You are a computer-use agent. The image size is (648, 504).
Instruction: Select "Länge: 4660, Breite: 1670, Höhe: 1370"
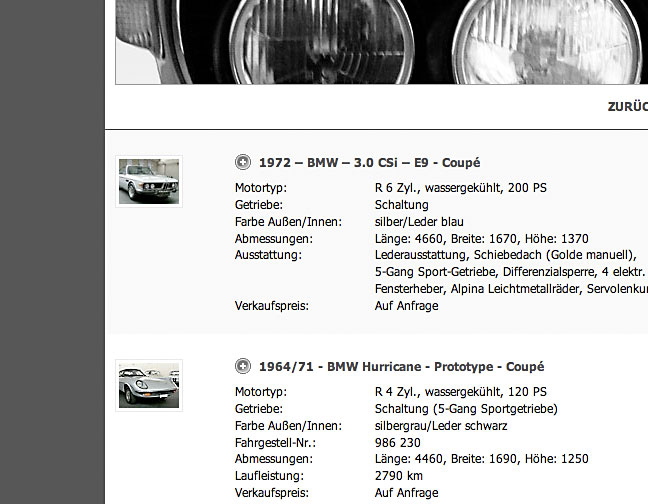[x=481, y=239]
